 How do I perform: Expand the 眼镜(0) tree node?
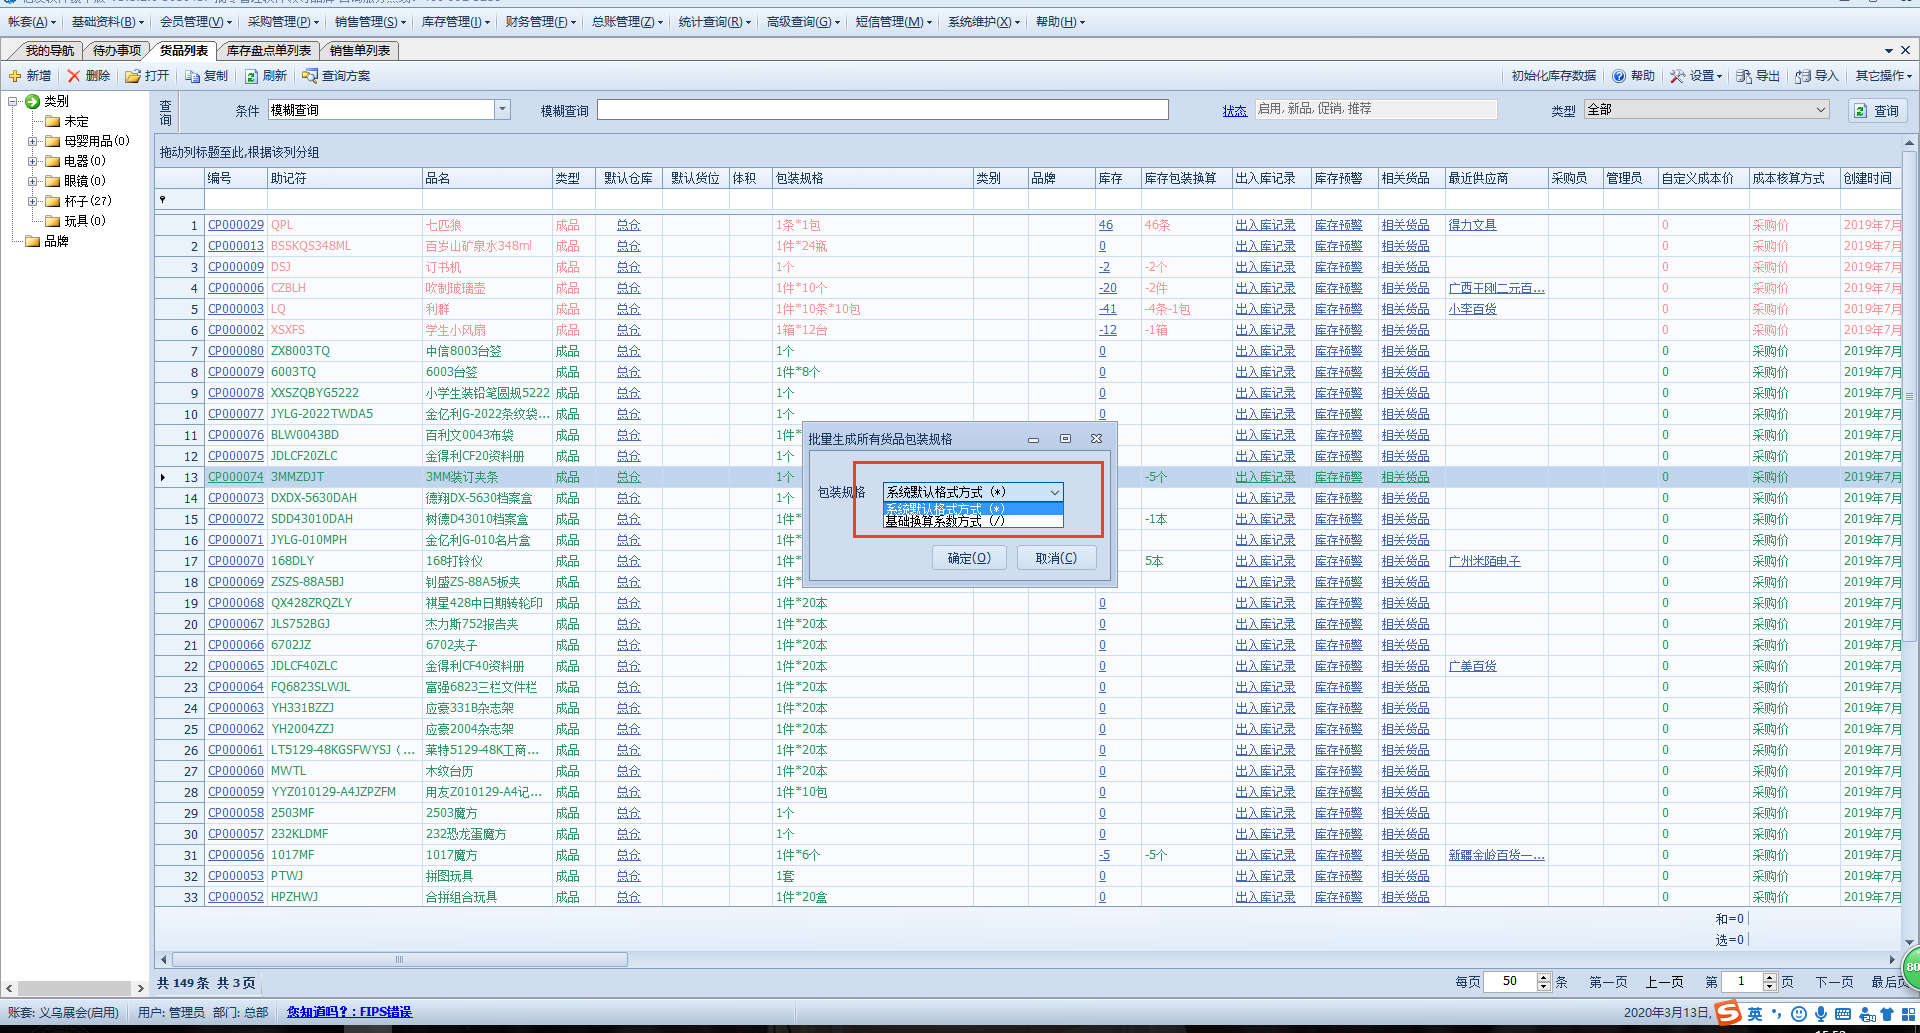[33, 181]
